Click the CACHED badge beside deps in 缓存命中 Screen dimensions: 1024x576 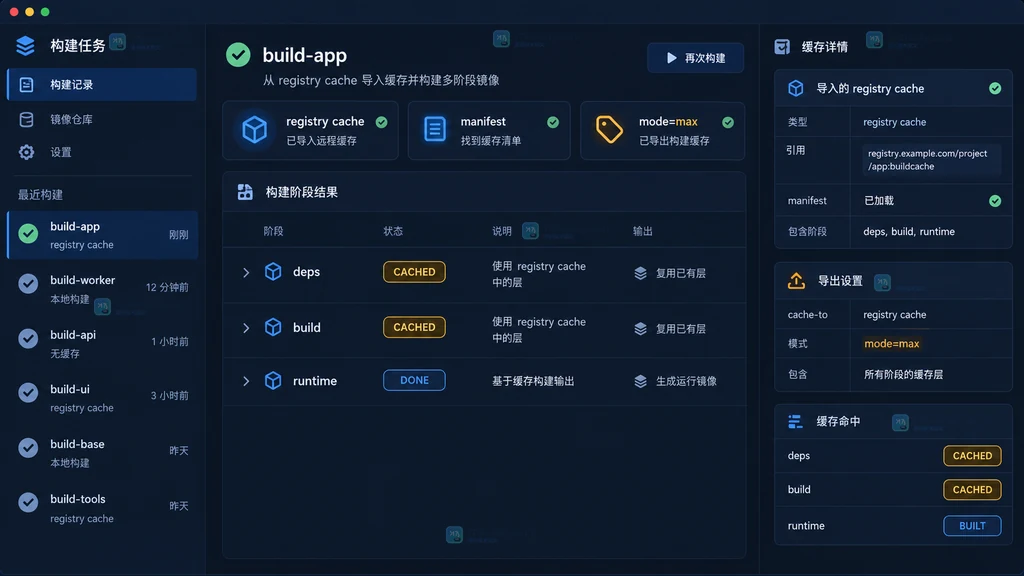(x=972, y=456)
